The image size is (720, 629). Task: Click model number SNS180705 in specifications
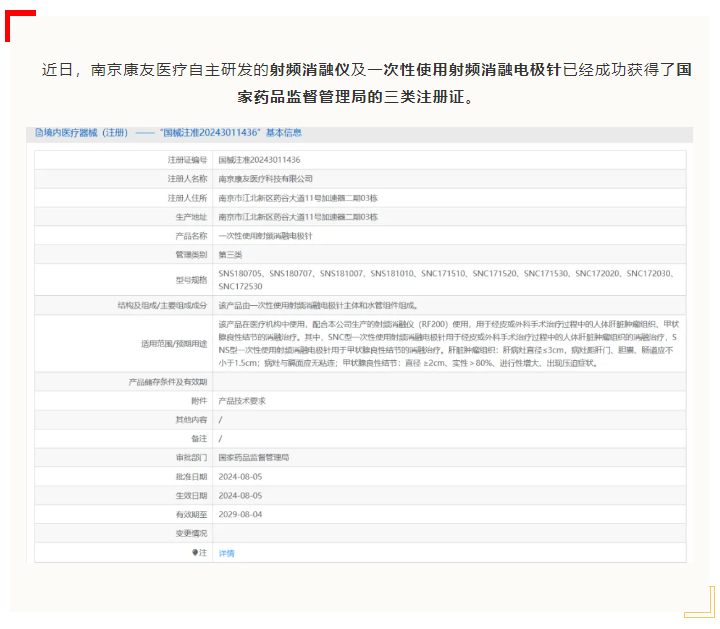pos(239,273)
